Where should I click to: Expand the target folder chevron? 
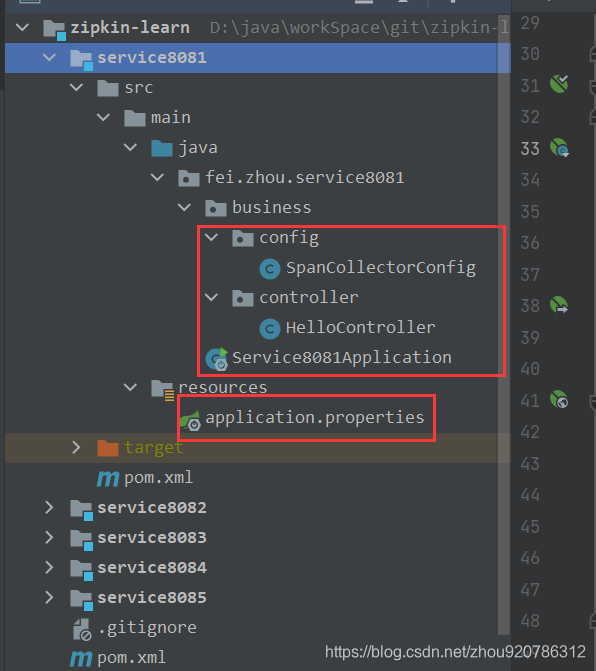(x=77, y=448)
